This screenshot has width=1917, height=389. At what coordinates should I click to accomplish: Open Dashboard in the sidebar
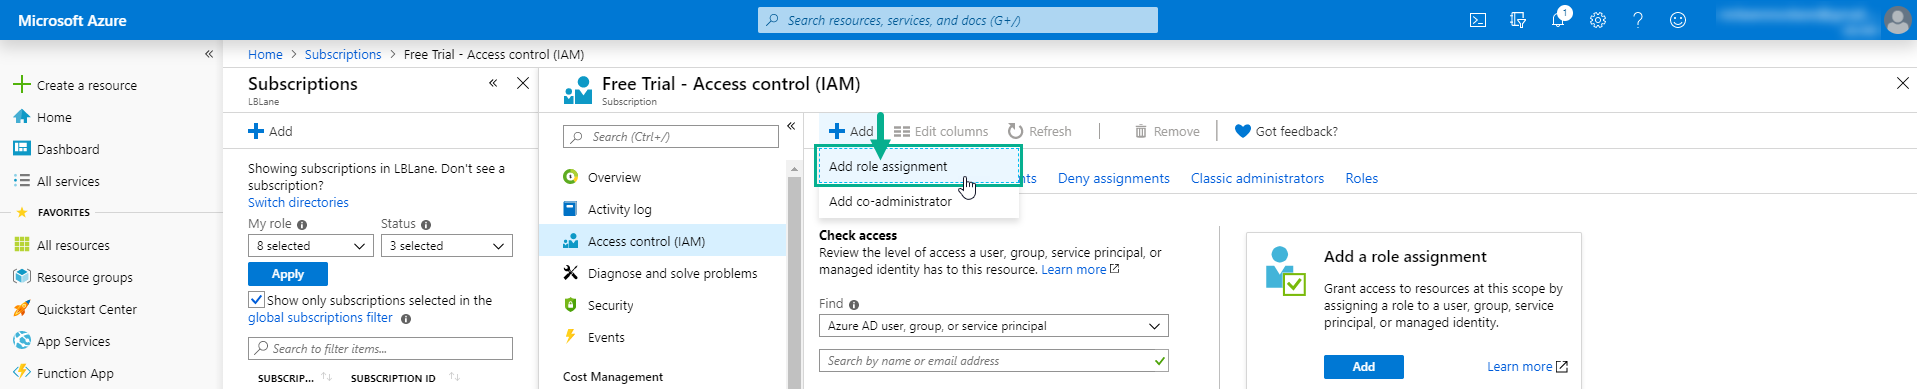tap(57, 149)
